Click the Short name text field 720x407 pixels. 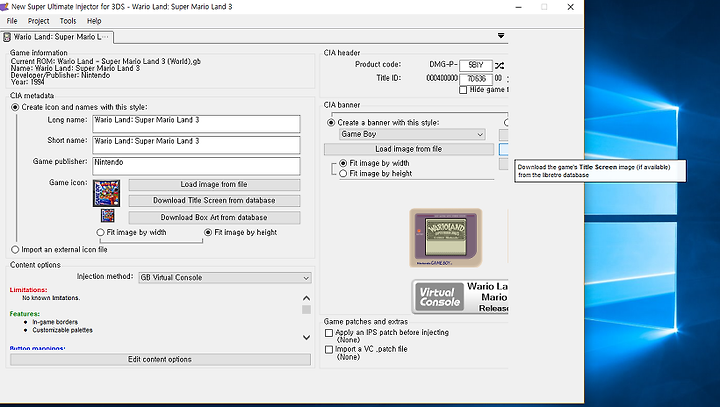pyautogui.click(x=197, y=145)
